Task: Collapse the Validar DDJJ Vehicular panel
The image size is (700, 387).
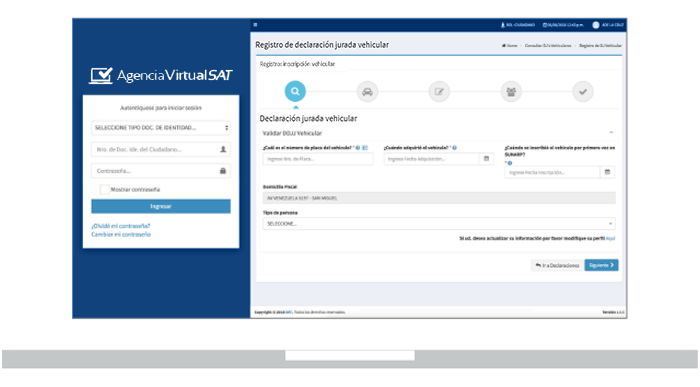Action: (x=611, y=133)
